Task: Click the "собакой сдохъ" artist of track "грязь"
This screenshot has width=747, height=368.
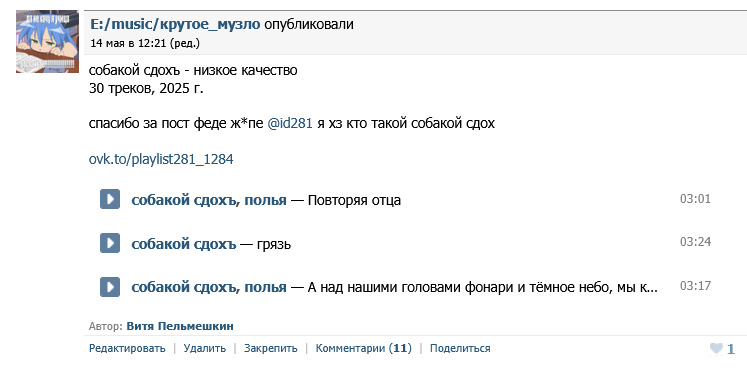Action: click(x=183, y=244)
